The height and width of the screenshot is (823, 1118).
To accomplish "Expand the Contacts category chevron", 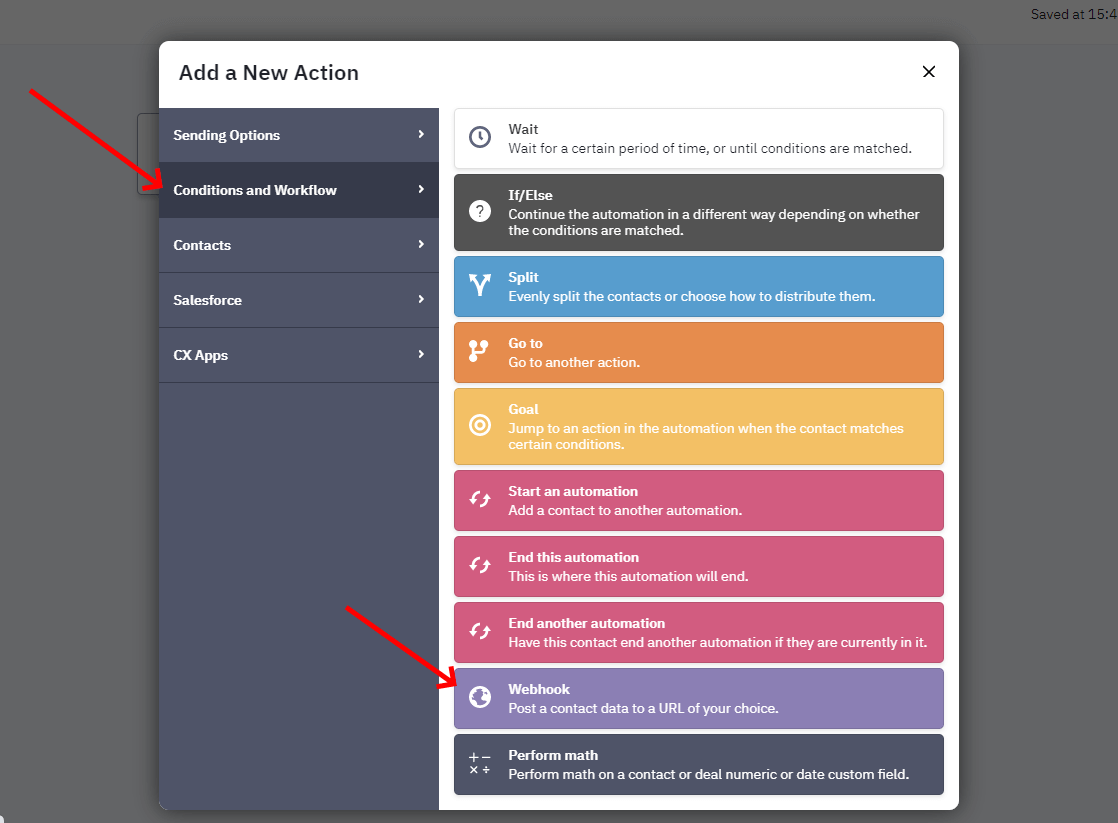I will [421, 245].
